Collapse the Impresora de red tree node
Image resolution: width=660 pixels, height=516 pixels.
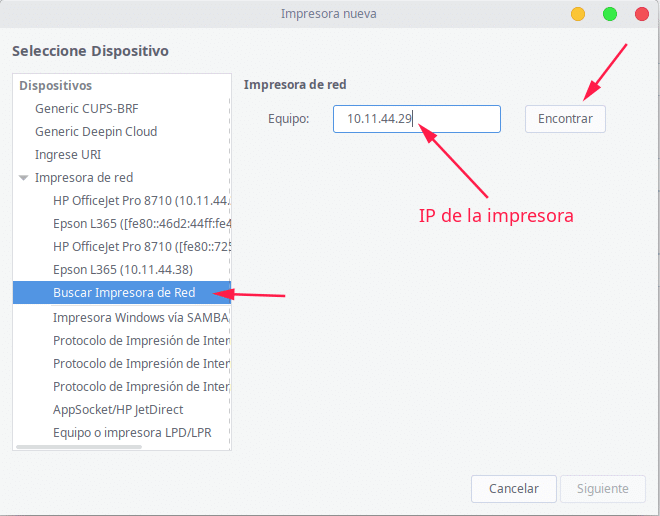coord(24,178)
